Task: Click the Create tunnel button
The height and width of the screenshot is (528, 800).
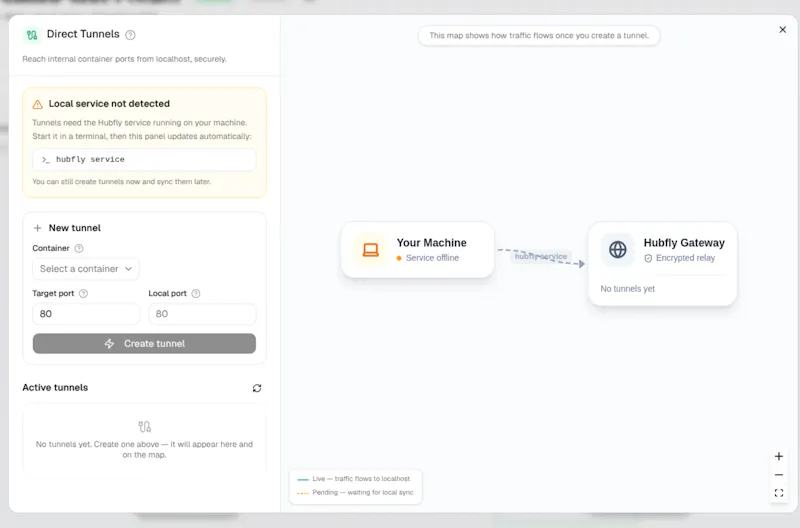Action: click(144, 343)
